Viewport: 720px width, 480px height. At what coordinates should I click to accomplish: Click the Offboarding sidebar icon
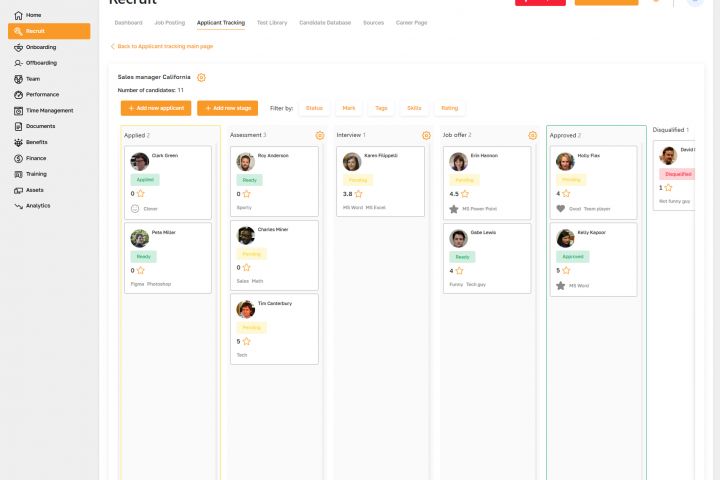click(18, 63)
